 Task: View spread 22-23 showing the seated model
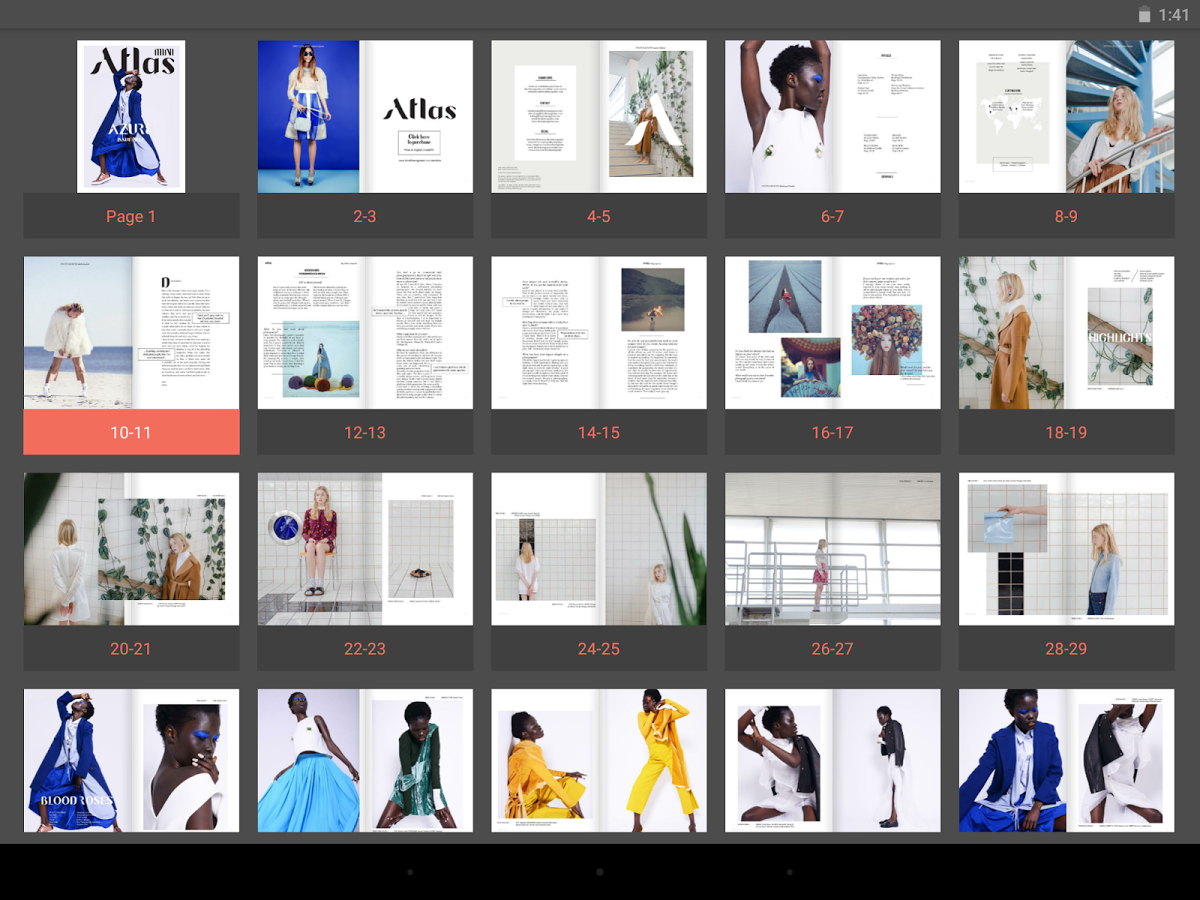point(365,548)
